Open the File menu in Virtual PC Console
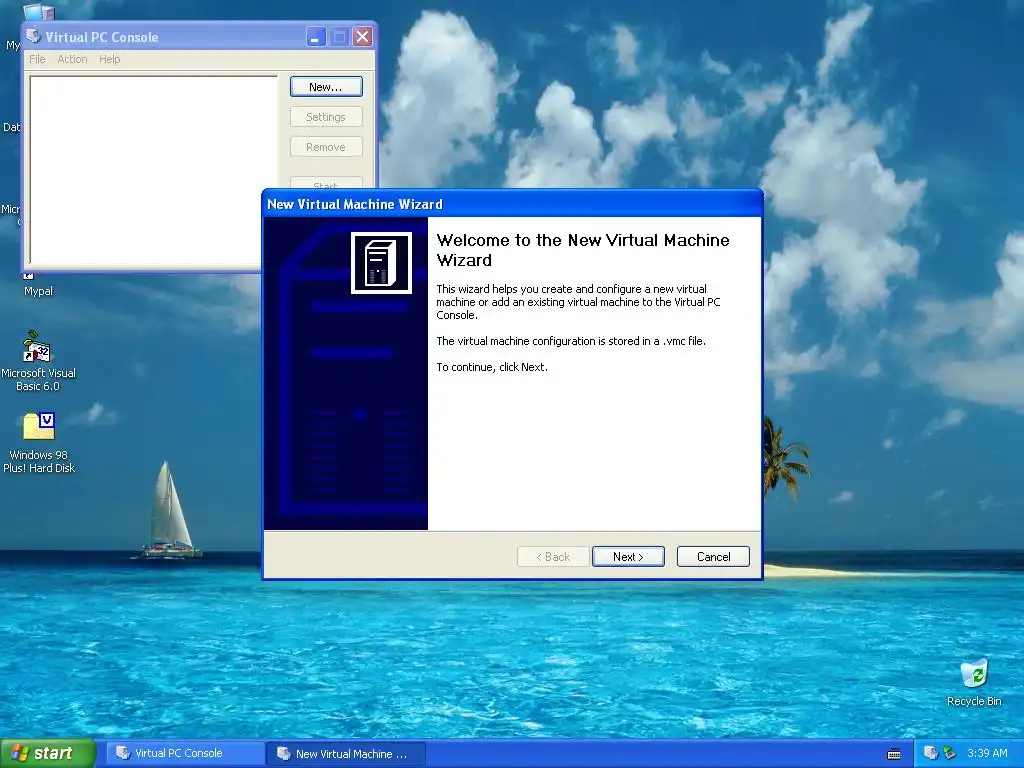The height and width of the screenshot is (768, 1024). pyautogui.click(x=37, y=59)
